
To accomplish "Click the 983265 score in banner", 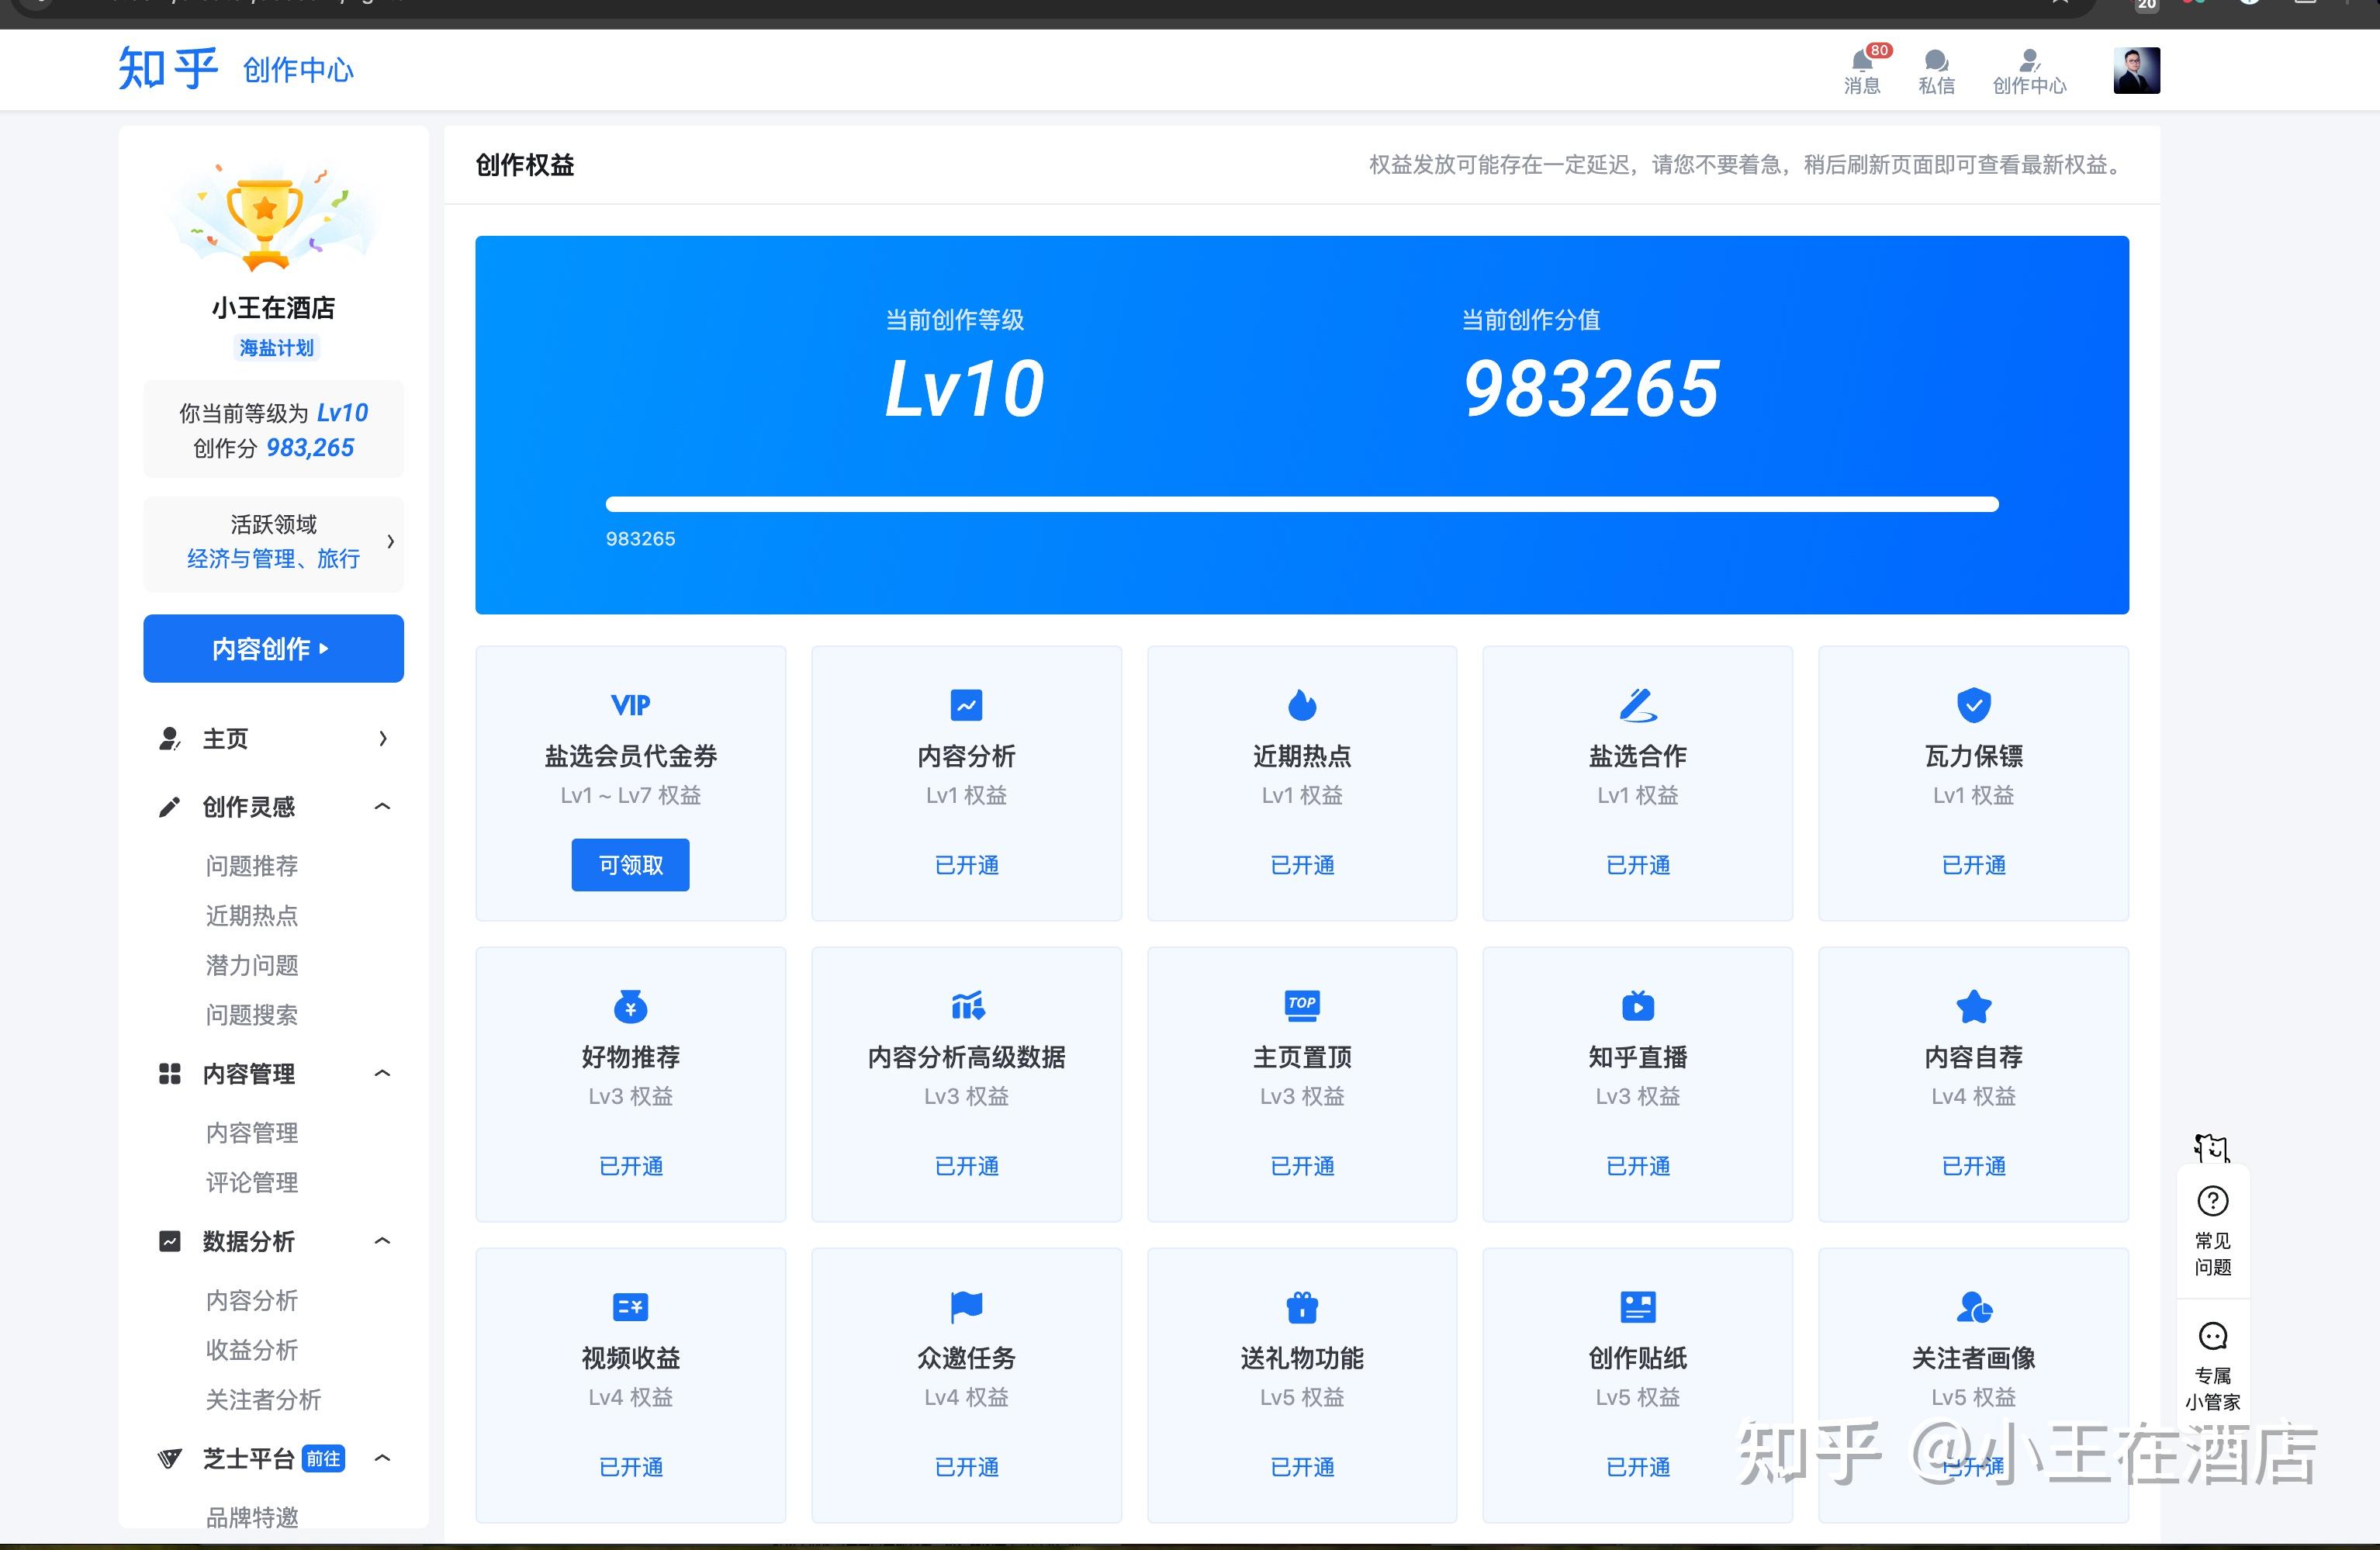I will tap(1591, 388).
